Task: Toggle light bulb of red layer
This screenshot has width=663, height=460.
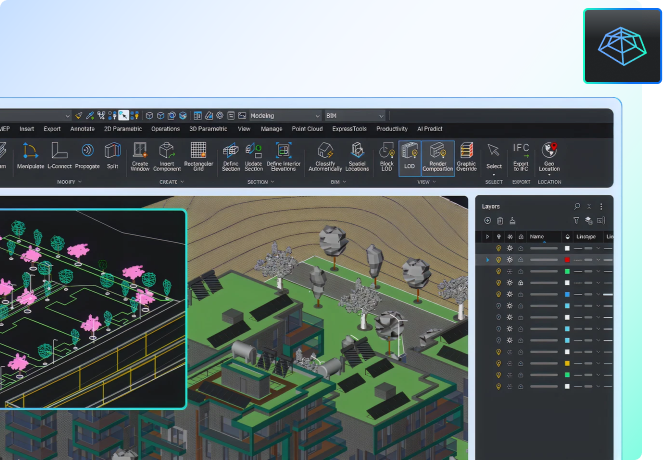Action: (499, 259)
